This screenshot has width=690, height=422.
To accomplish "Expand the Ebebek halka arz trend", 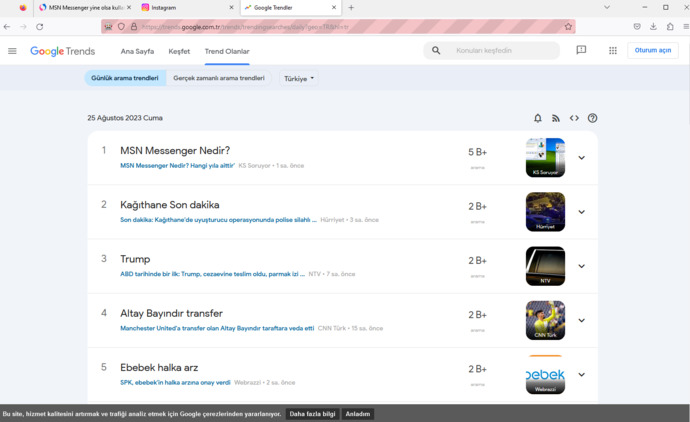I will [581, 374].
